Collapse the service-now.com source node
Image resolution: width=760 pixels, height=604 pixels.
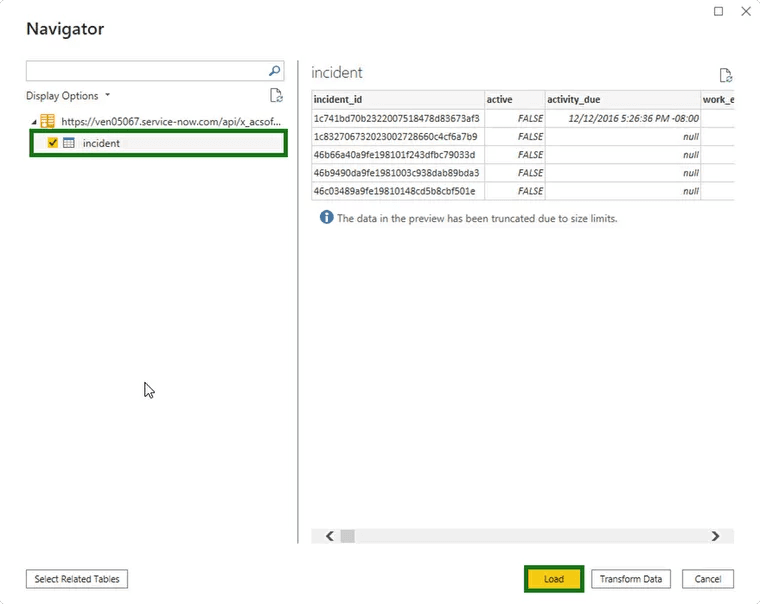[33, 122]
